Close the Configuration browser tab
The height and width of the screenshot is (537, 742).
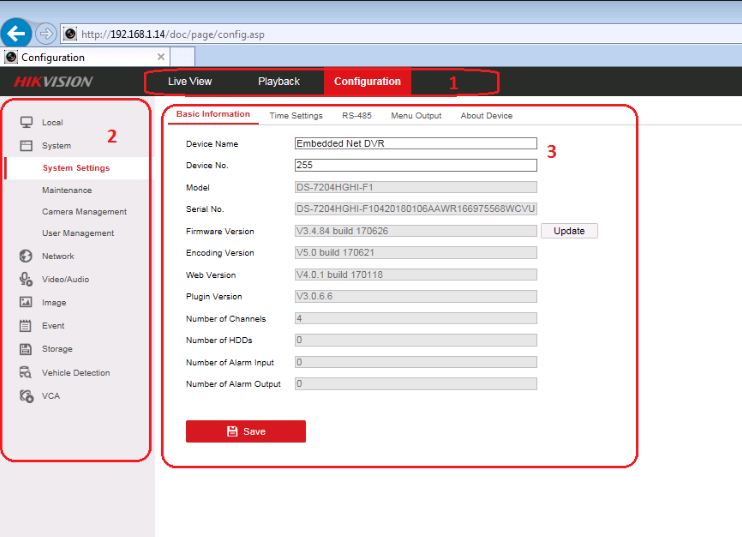pyautogui.click(x=161, y=57)
